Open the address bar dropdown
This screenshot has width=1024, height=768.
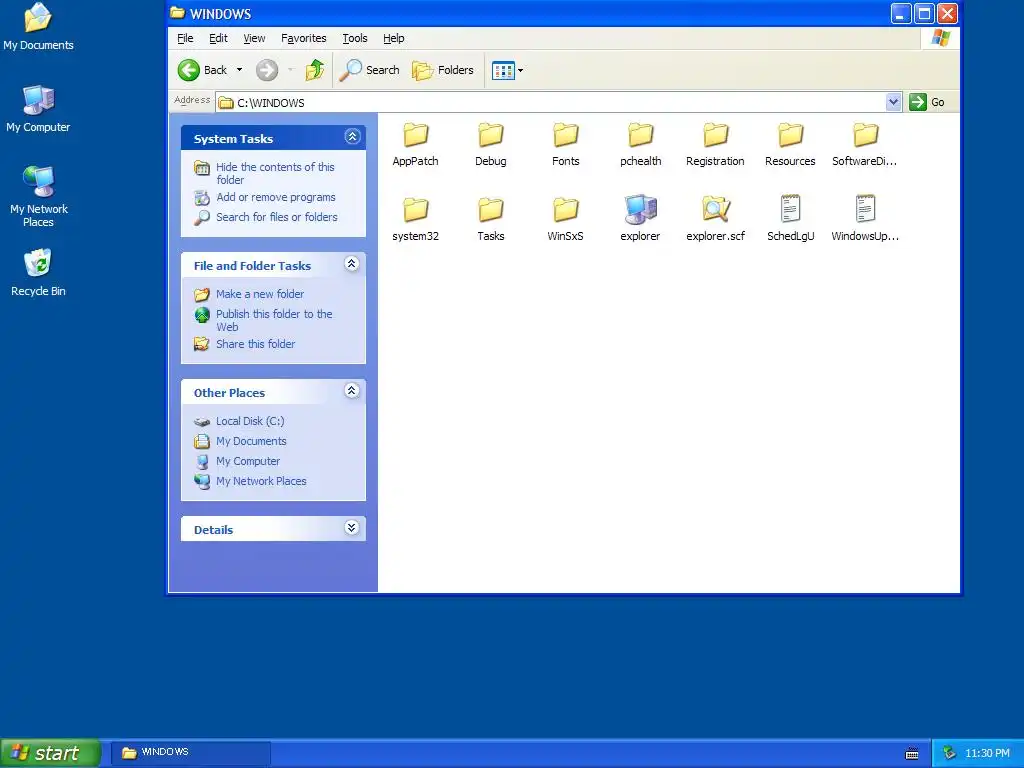893,102
